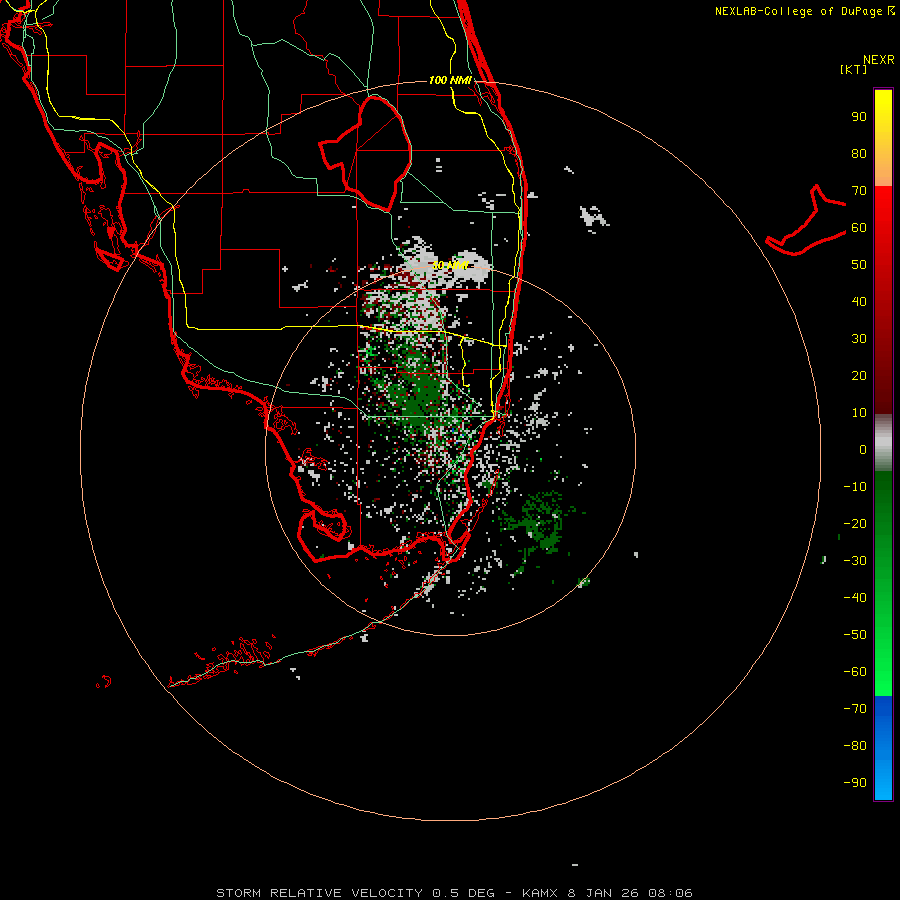Click the -70 value on velocity scale

pyautogui.click(x=855, y=708)
